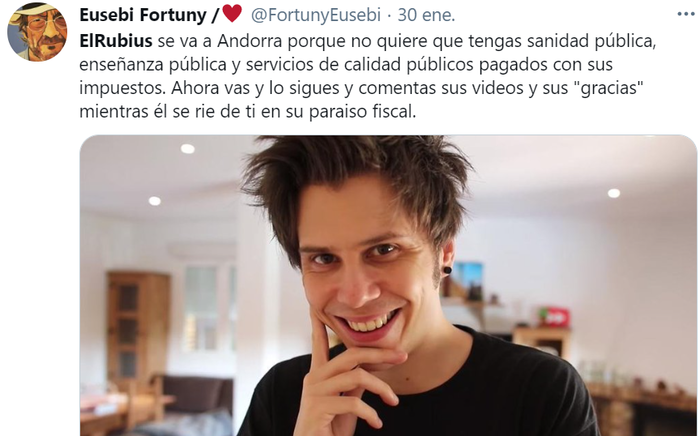Open Eusebi Fortuny display name profile link
The image size is (700, 436).
pyautogui.click(x=143, y=15)
